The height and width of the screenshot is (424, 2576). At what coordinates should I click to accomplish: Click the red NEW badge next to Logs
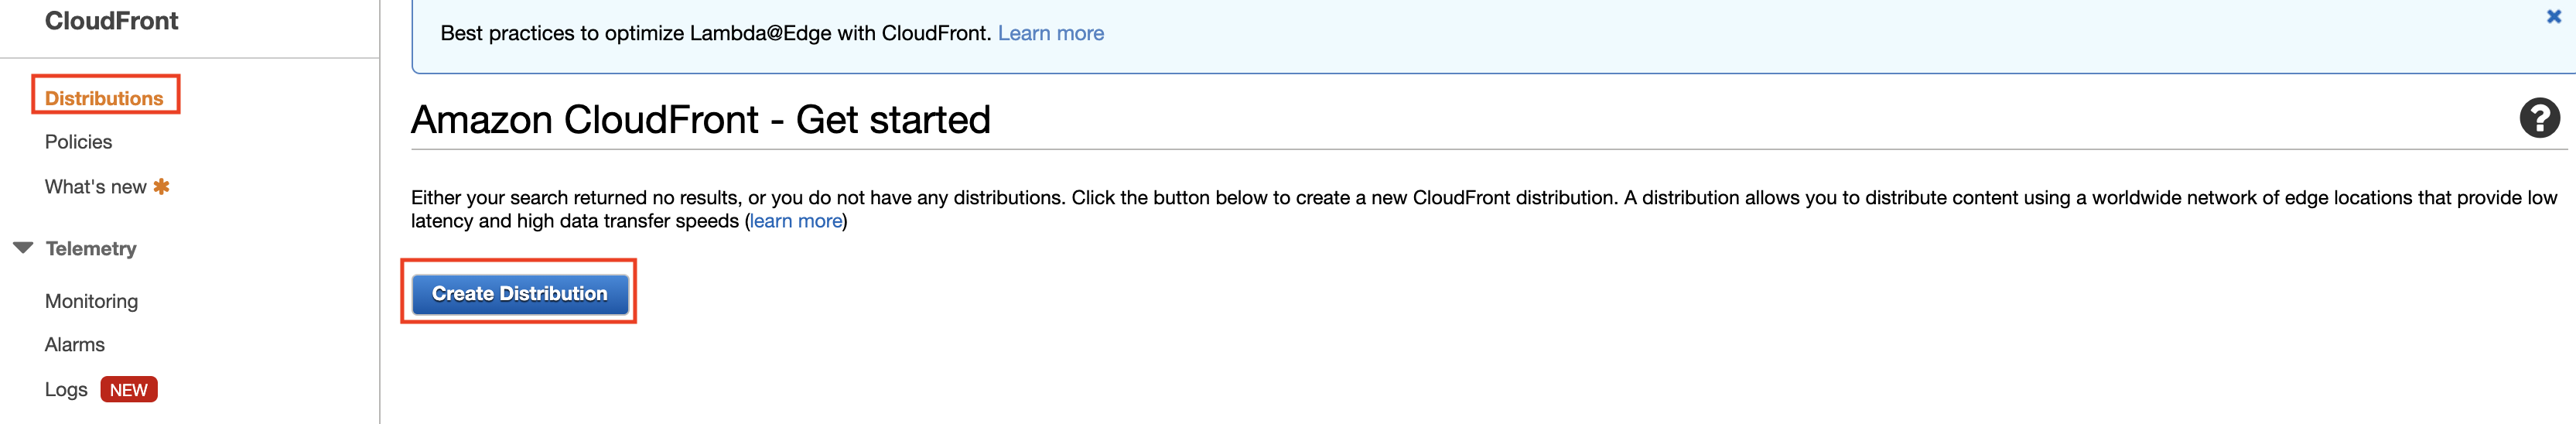(x=129, y=390)
